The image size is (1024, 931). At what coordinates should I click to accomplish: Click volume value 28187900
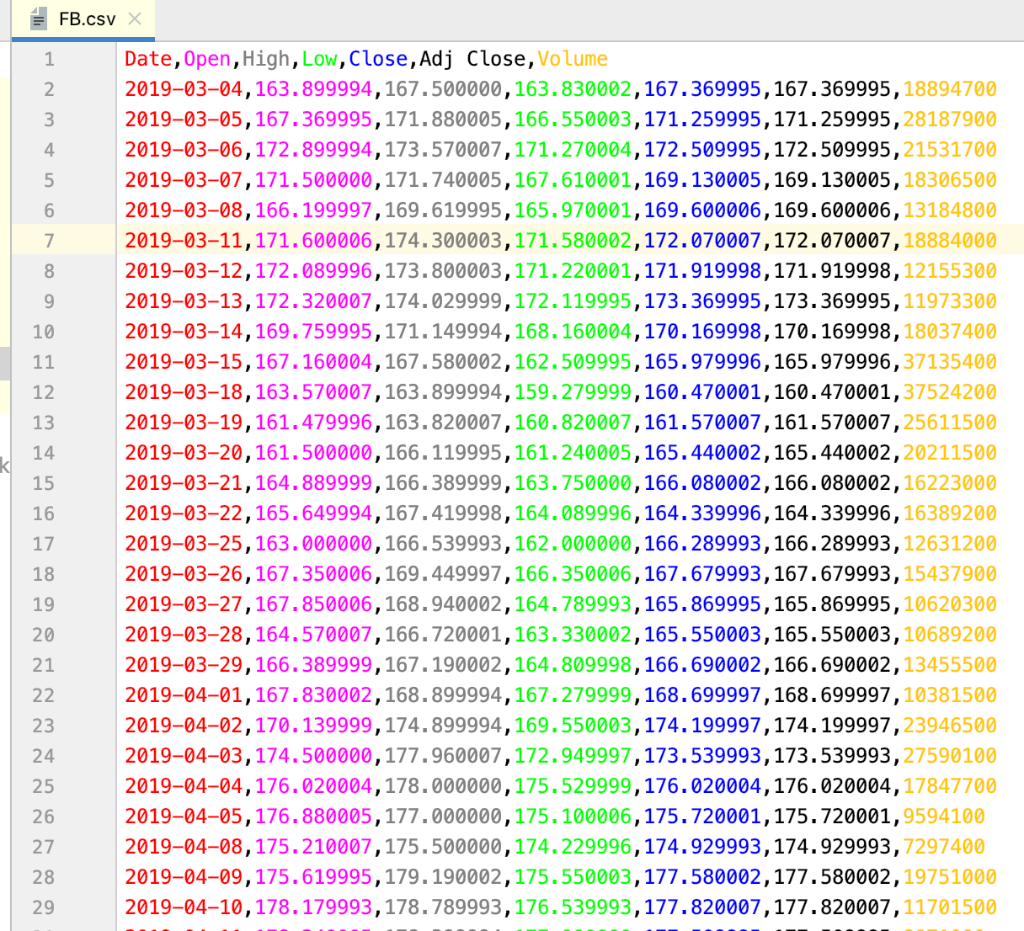point(950,119)
